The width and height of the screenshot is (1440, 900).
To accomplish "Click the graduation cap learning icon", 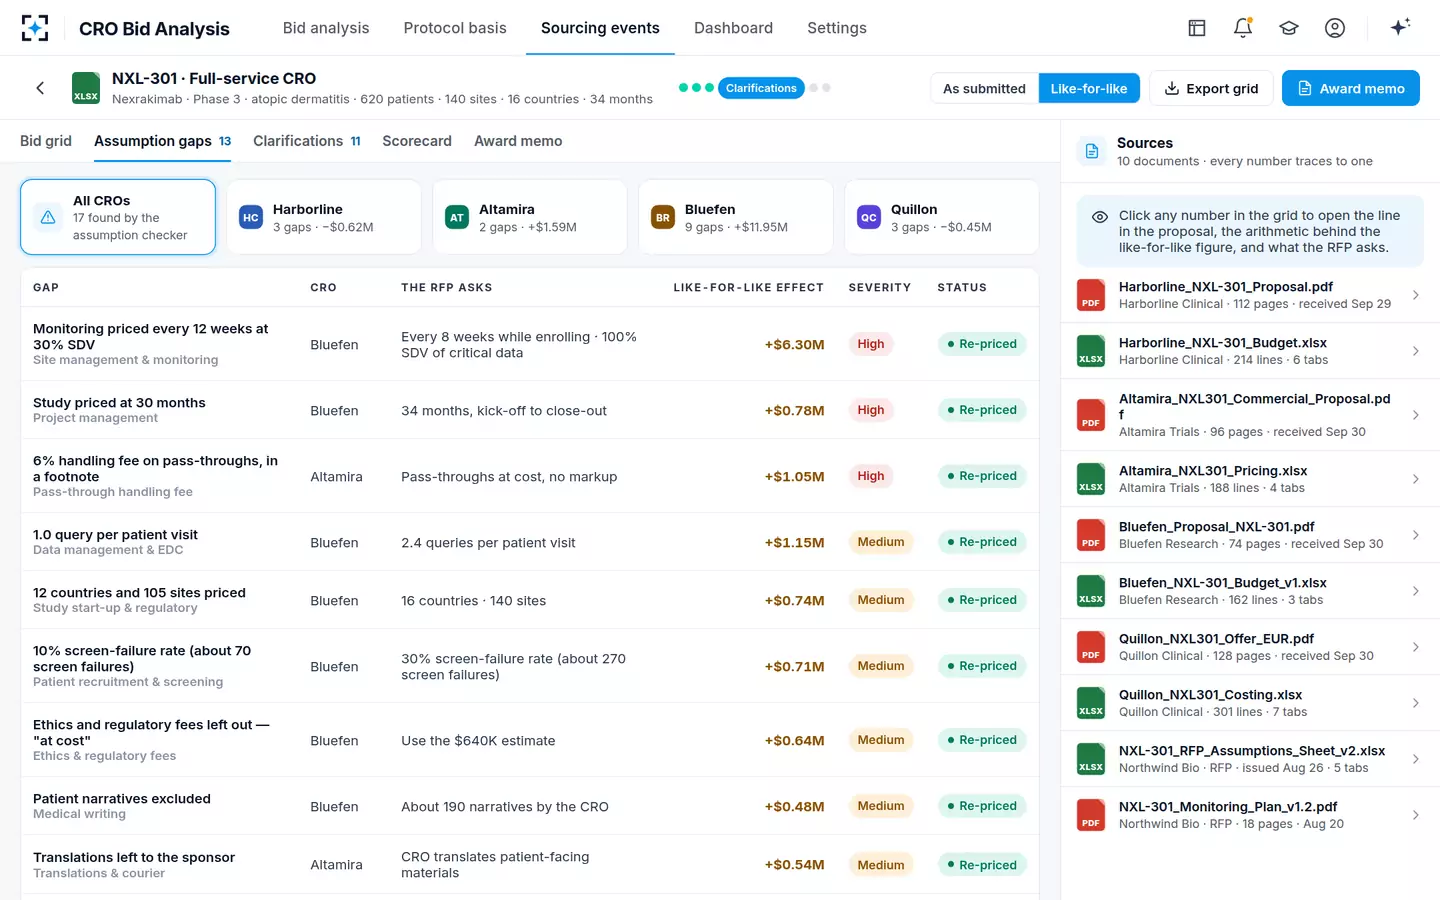I will click(1289, 28).
